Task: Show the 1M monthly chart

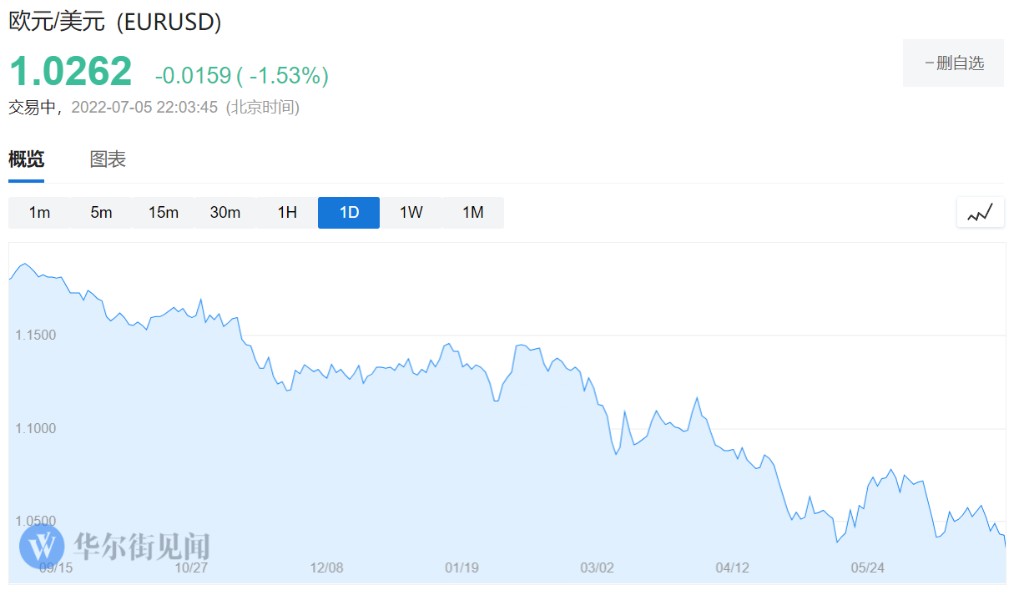Action: (473, 212)
